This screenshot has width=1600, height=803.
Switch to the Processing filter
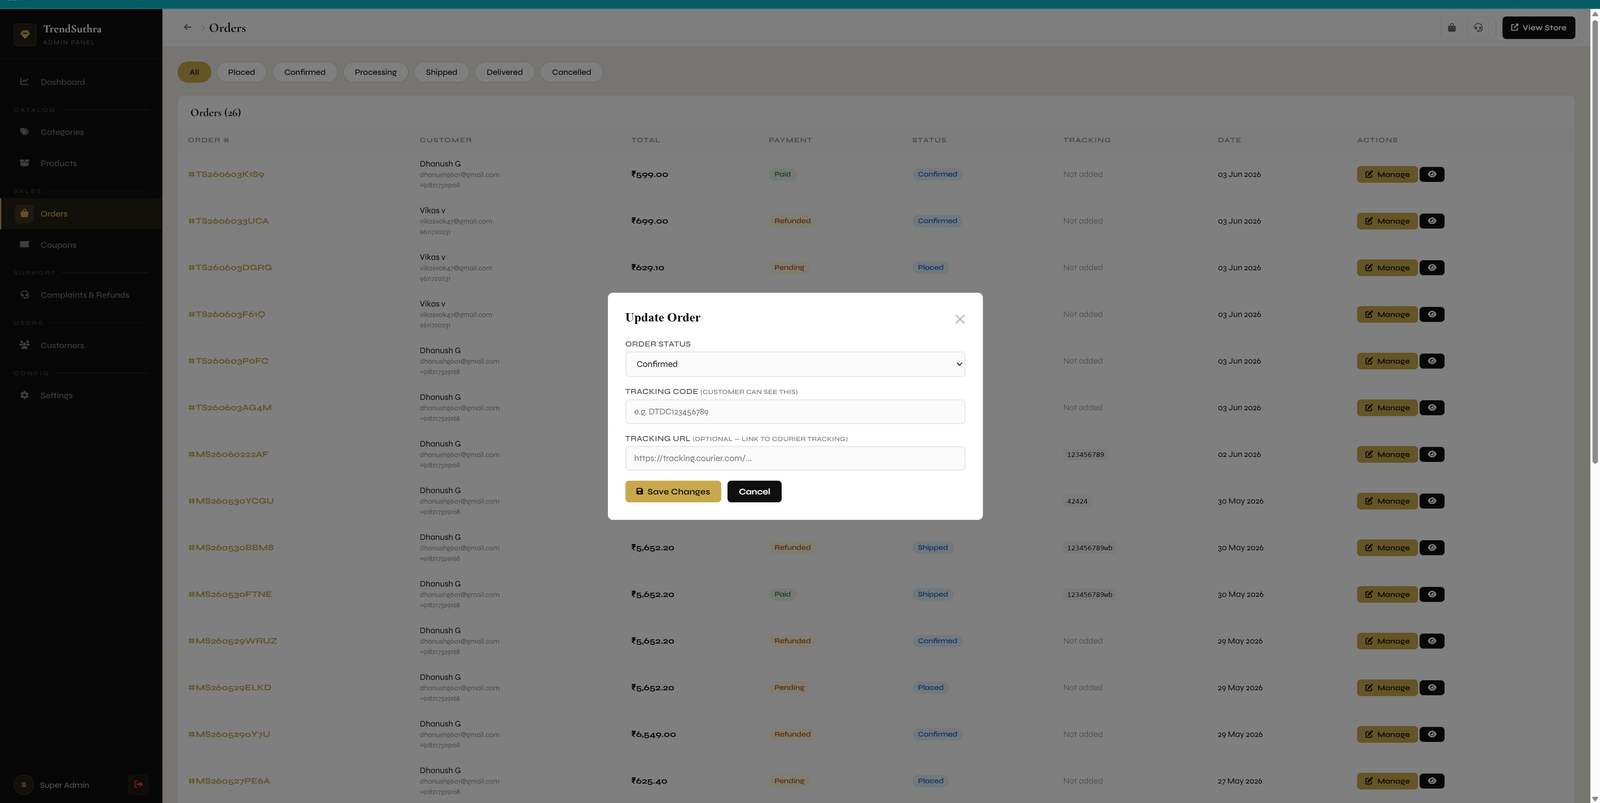375,72
